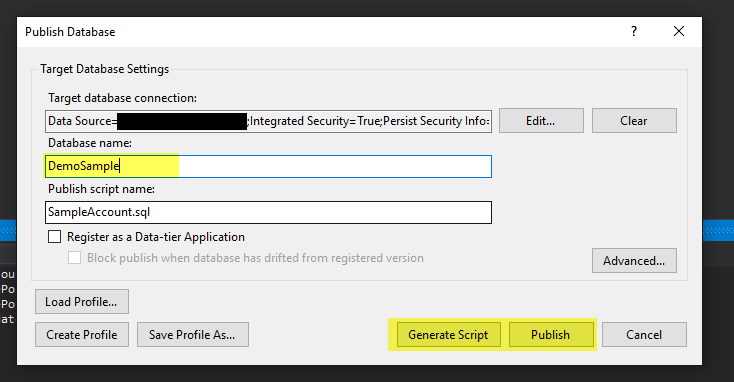This screenshot has height=382, width=734.
Task: Enable Register as a Data-tier Application
Action: [x=54, y=237]
